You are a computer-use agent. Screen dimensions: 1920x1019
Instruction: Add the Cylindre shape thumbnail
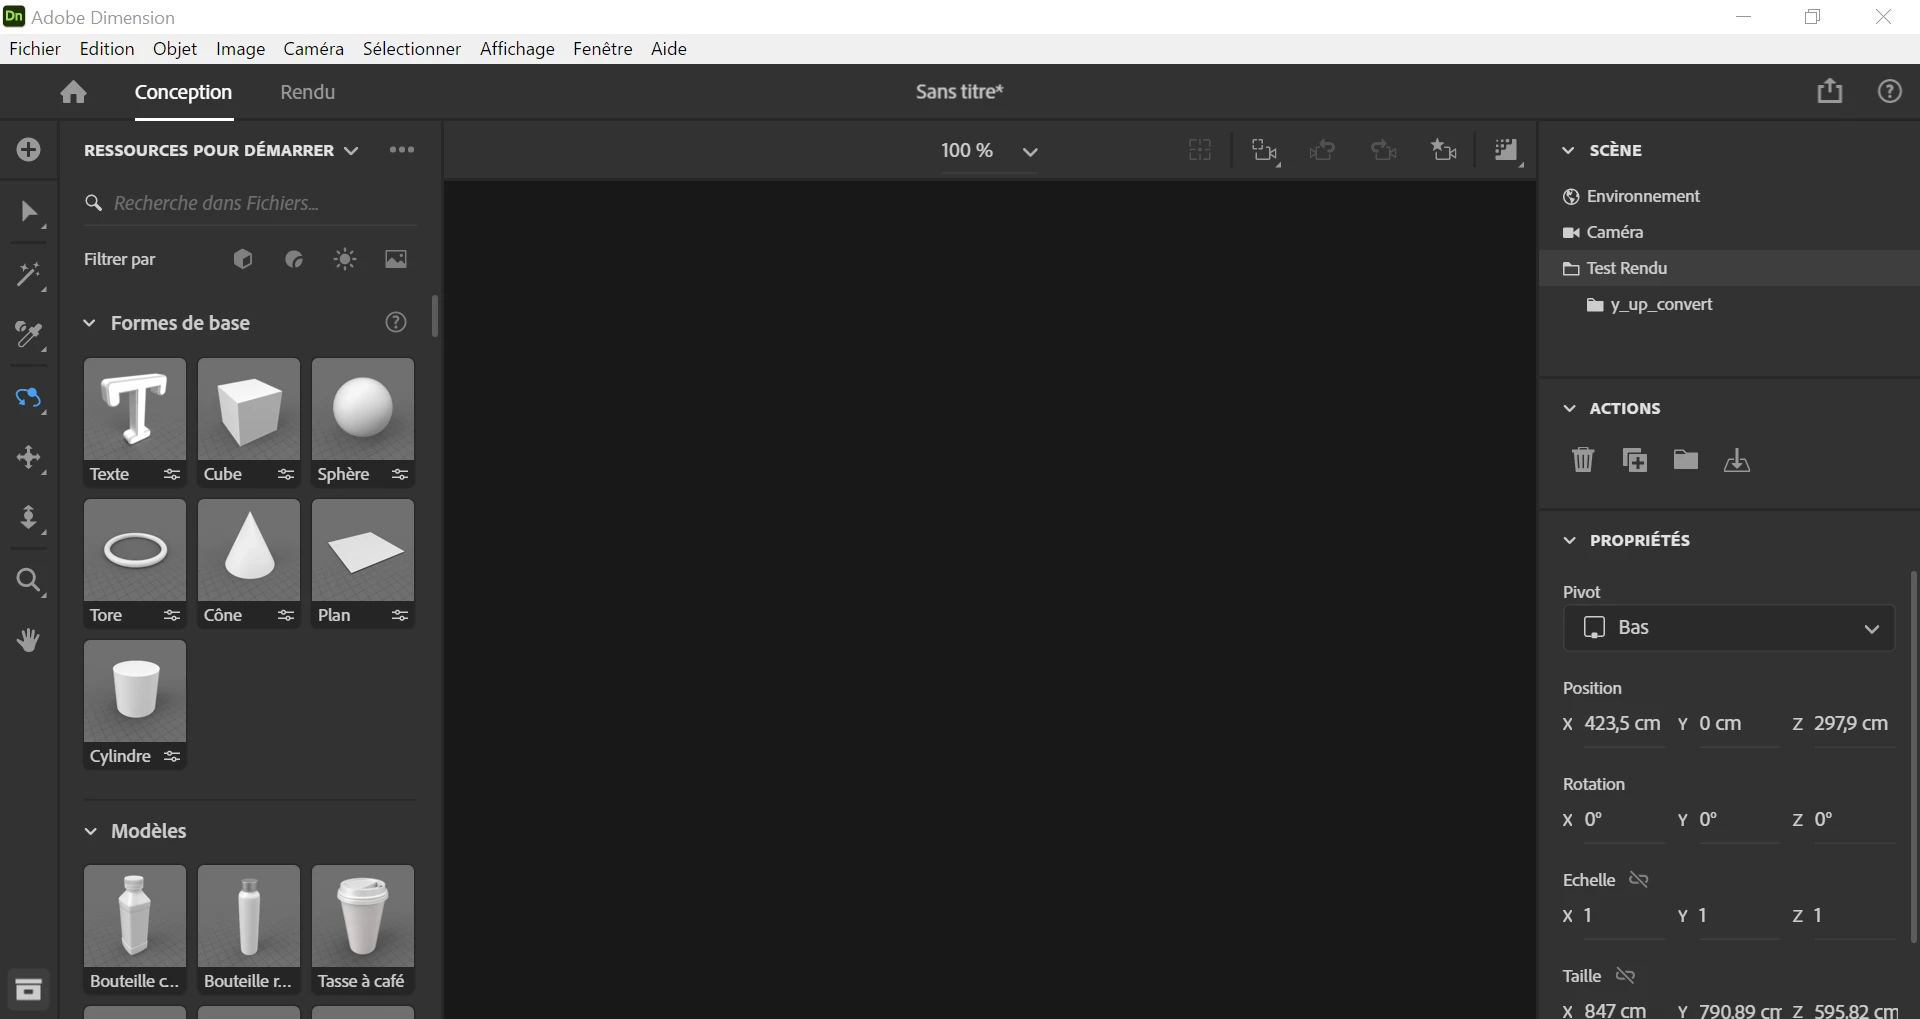pos(135,692)
